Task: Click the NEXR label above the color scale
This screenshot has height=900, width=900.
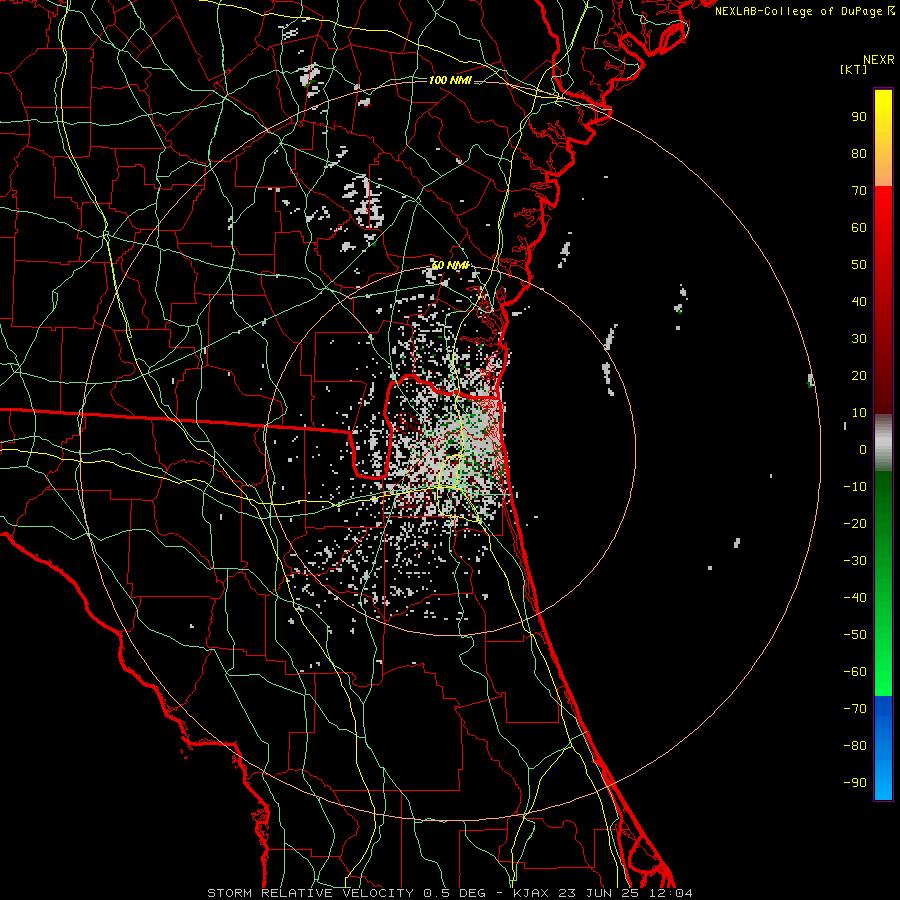Action: pyautogui.click(x=879, y=60)
